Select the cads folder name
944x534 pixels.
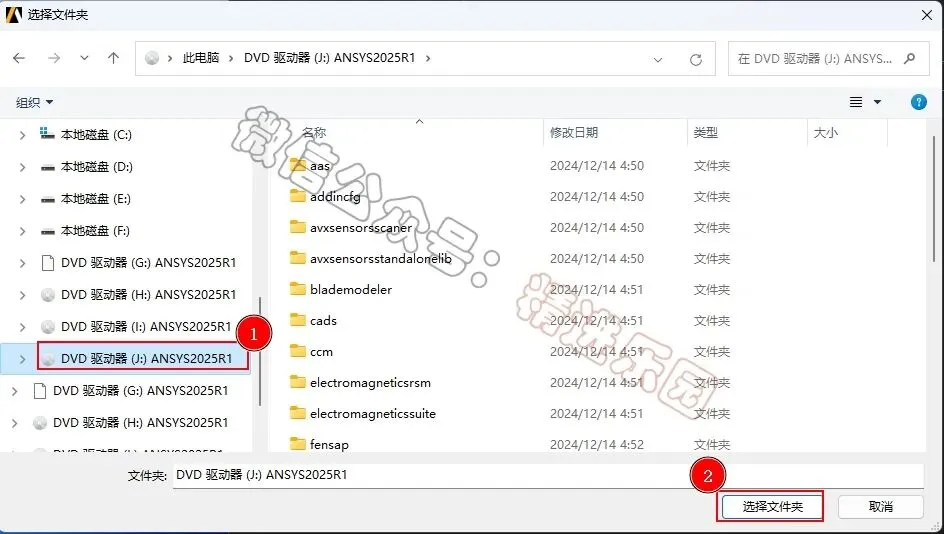[323, 320]
